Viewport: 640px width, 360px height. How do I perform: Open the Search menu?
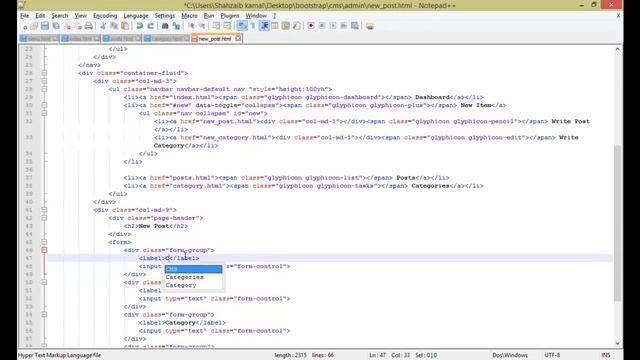point(60,16)
